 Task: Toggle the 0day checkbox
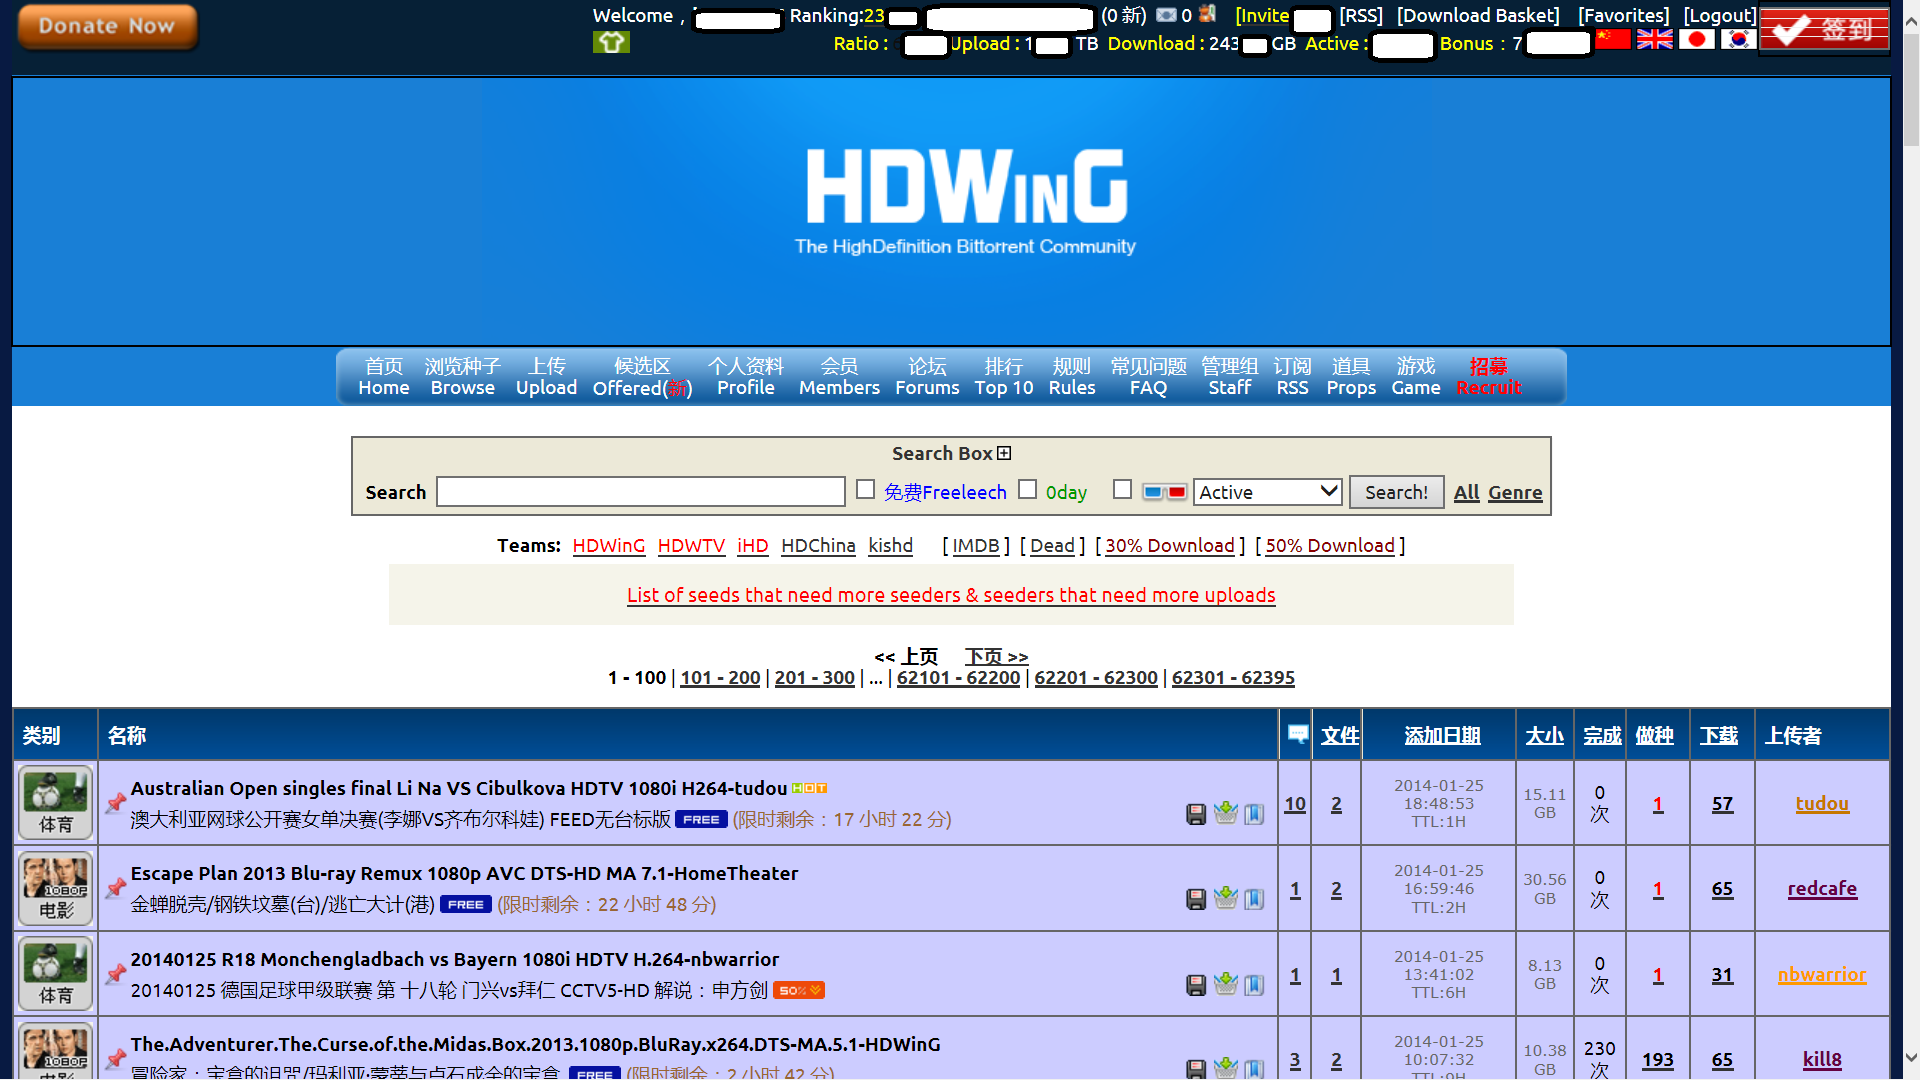pos(1028,489)
